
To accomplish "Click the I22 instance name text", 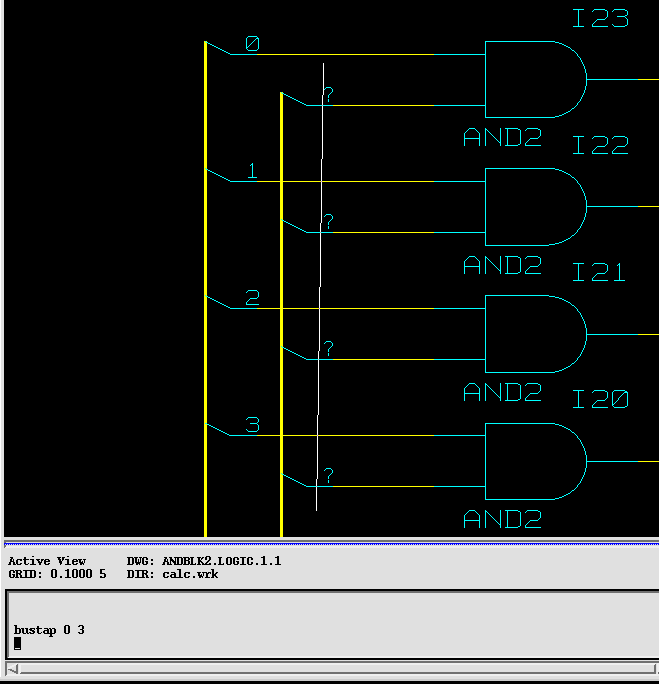I will tap(600, 145).
